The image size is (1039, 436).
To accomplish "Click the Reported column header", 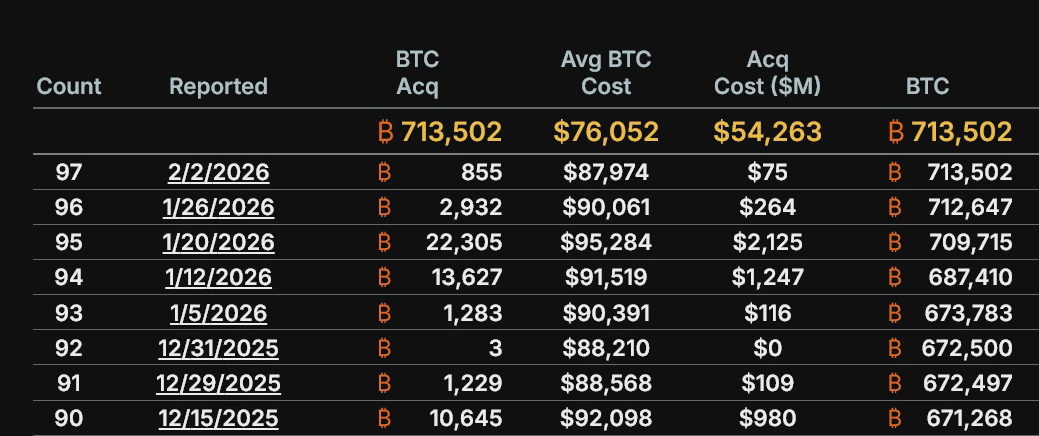I will pos(218,86).
